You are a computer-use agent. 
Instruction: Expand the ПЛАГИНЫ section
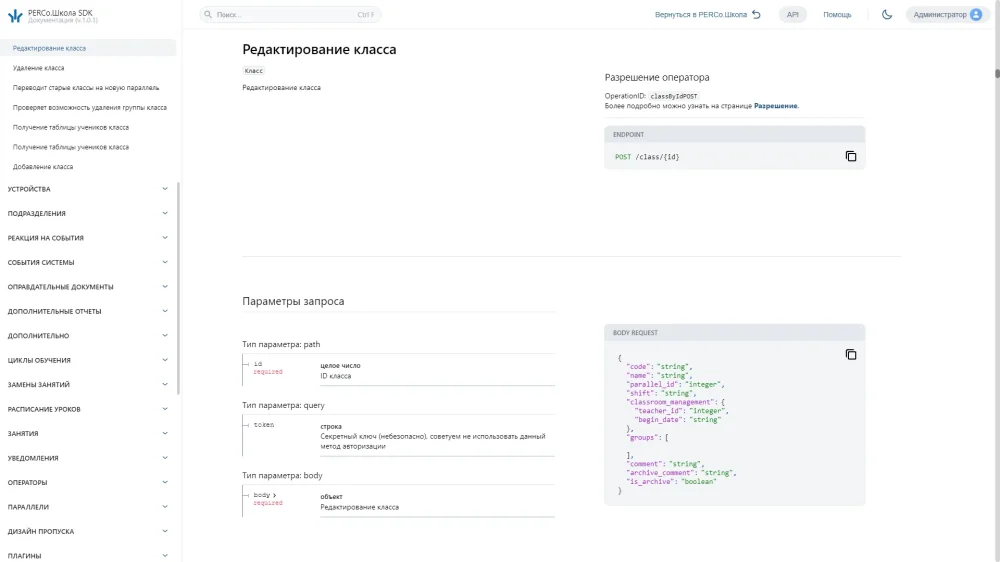(x=87, y=556)
